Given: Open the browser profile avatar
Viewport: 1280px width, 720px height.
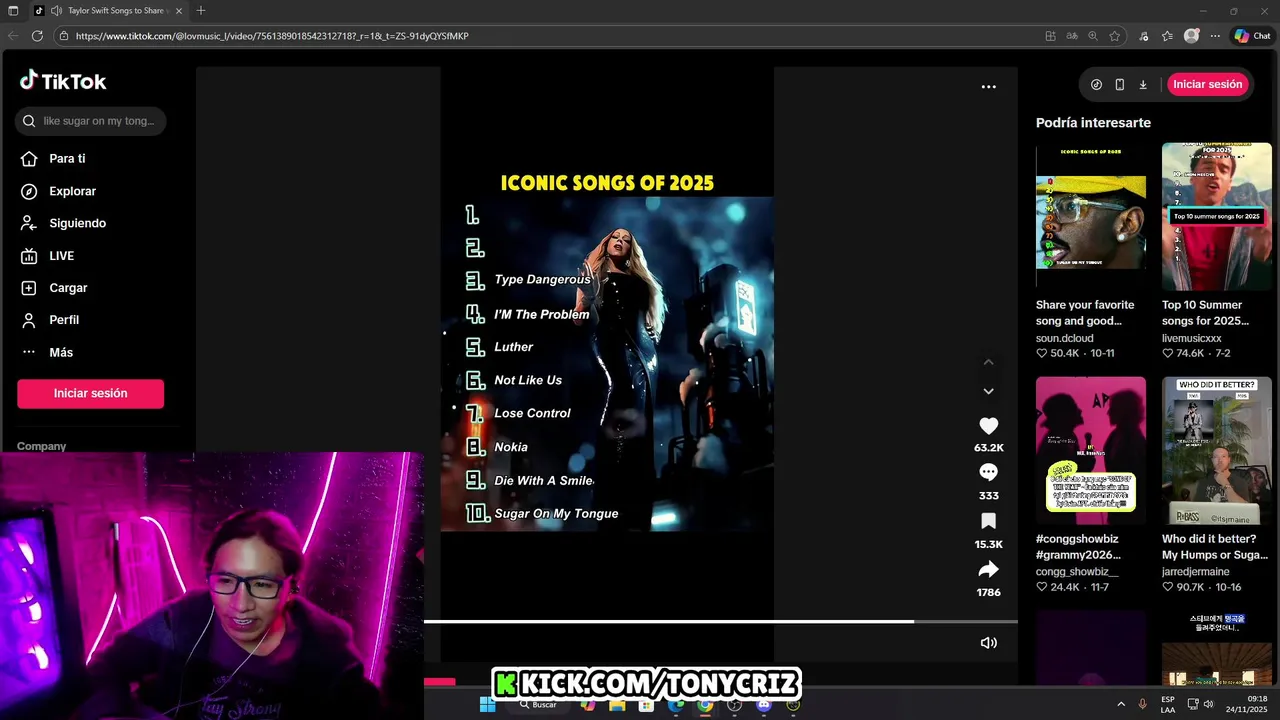Looking at the screenshot, I should (1191, 36).
